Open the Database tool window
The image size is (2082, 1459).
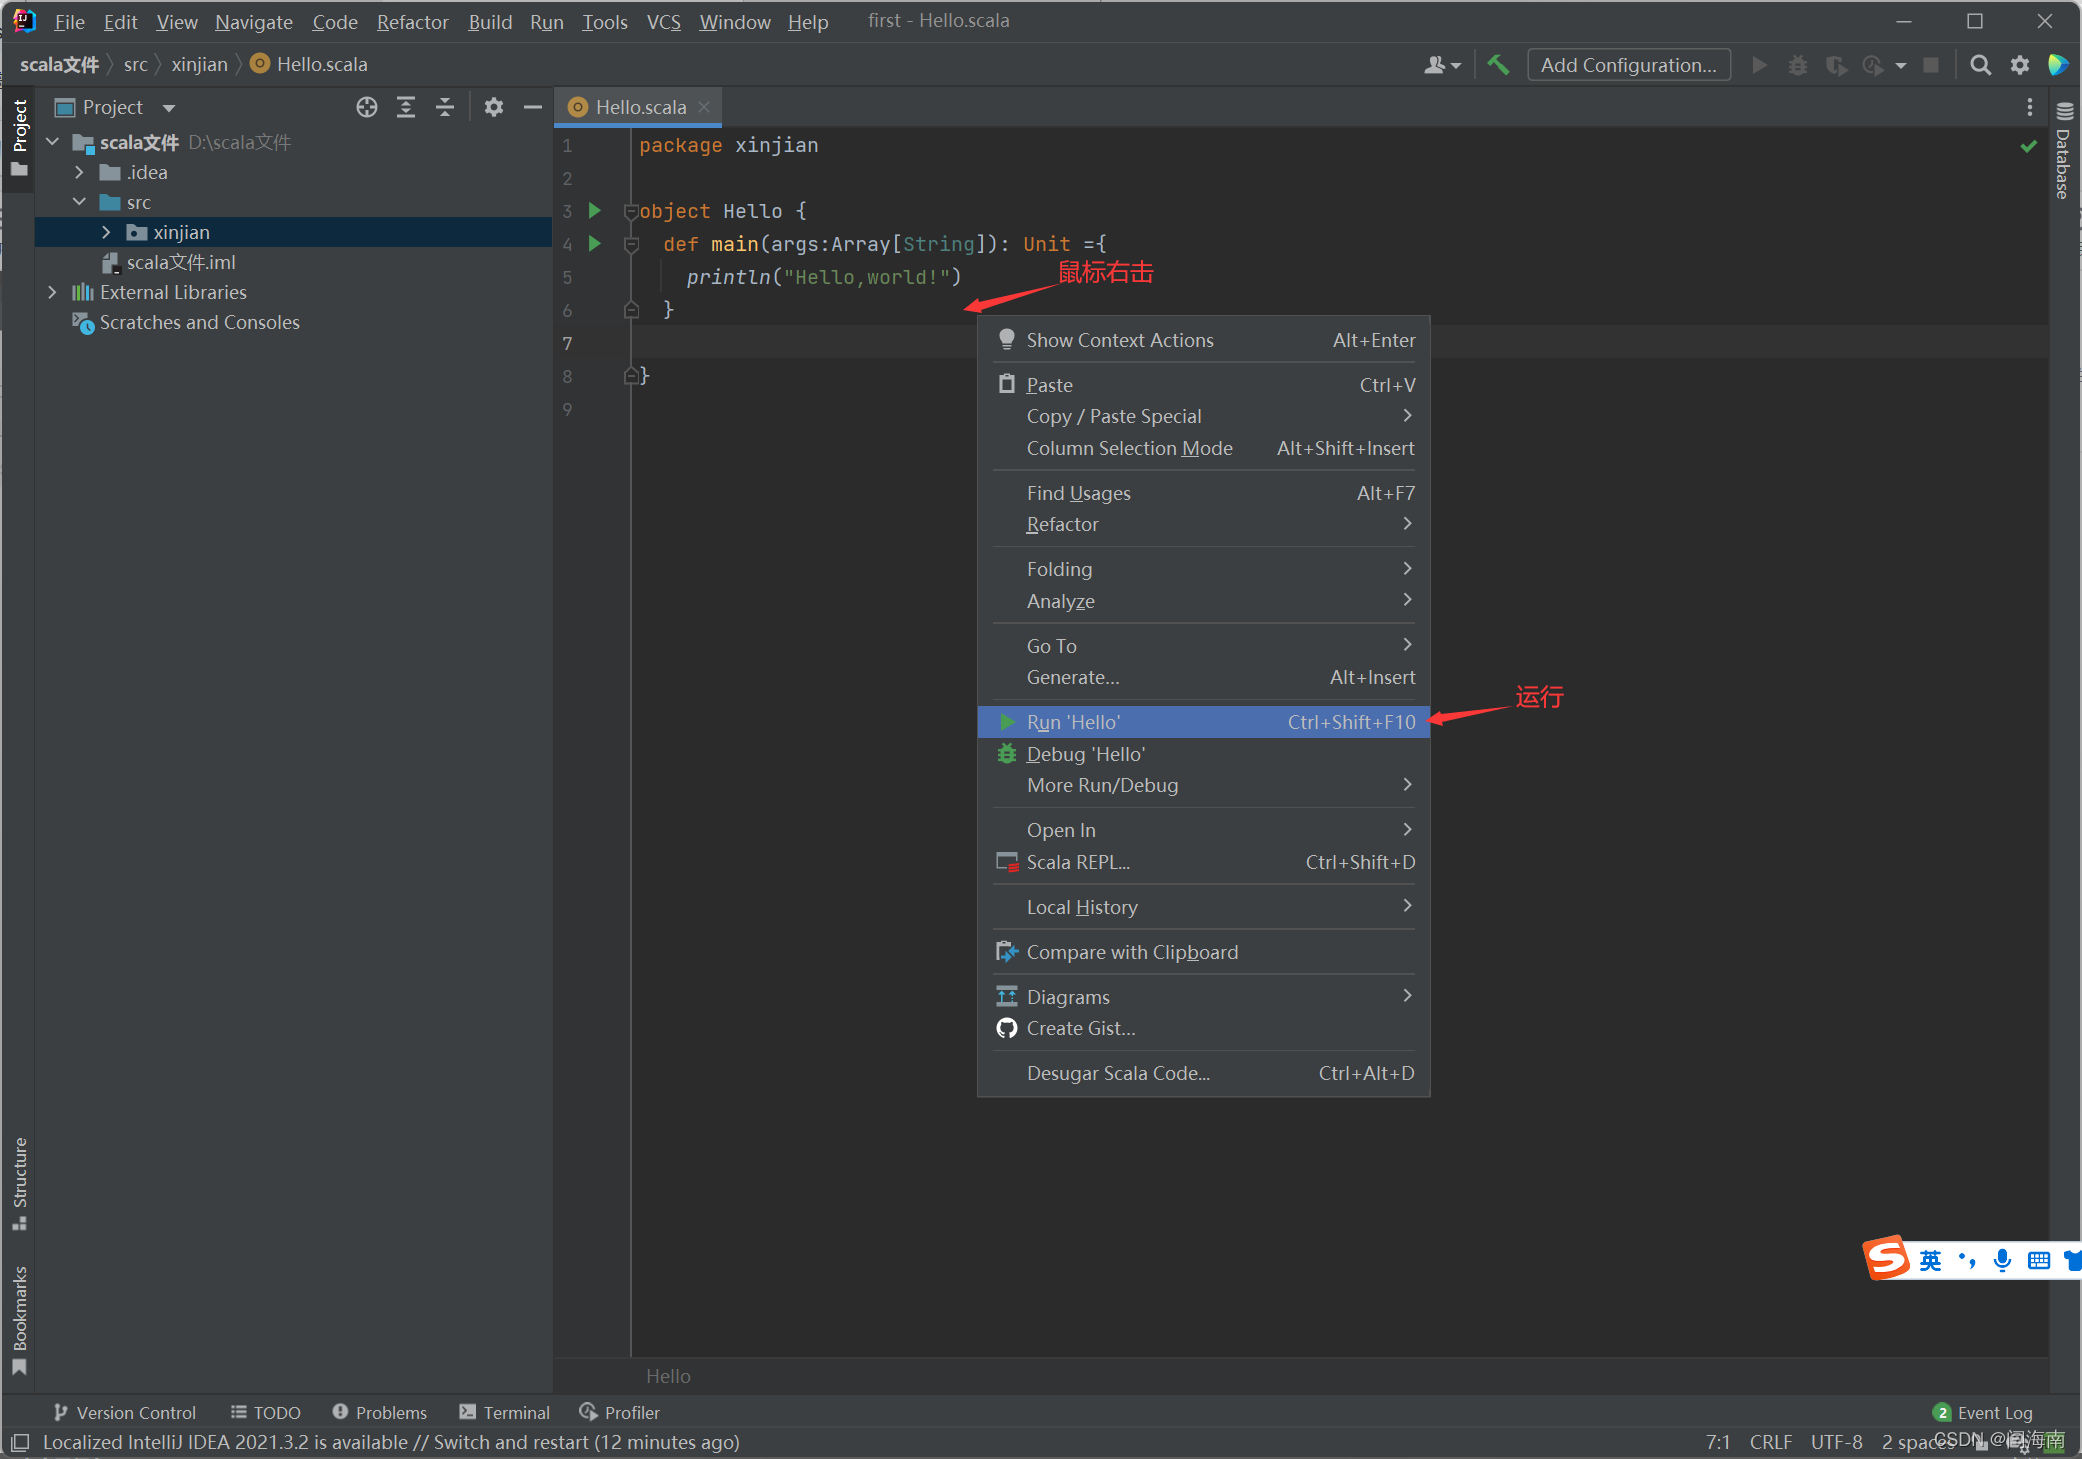point(2064,150)
